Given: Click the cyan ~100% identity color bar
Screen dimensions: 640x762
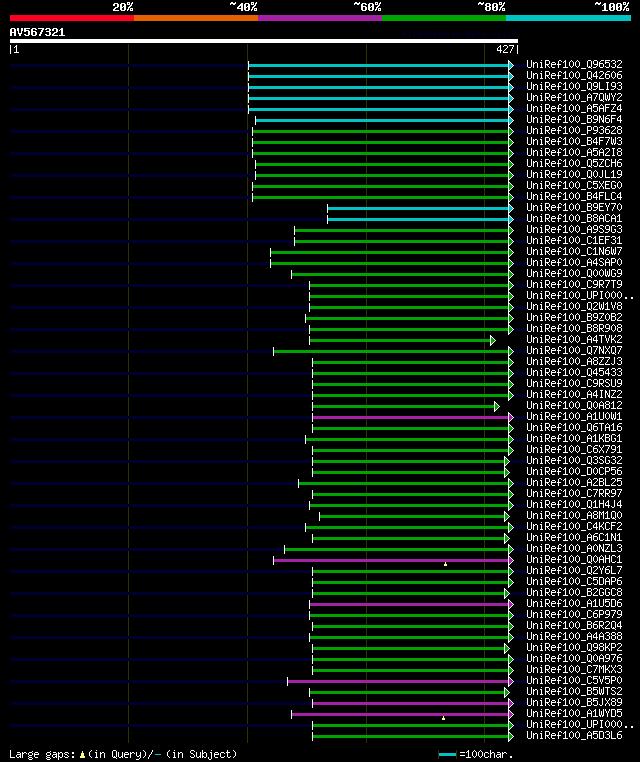Looking at the screenshot, I should (568, 18).
